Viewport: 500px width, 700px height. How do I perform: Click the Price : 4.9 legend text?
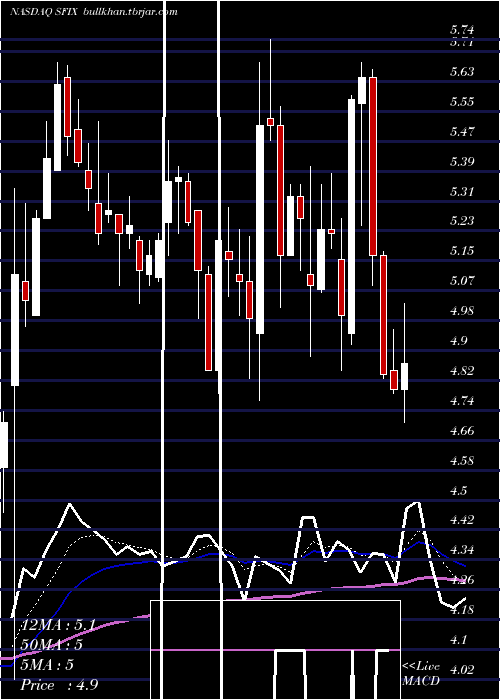pos(59,685)
